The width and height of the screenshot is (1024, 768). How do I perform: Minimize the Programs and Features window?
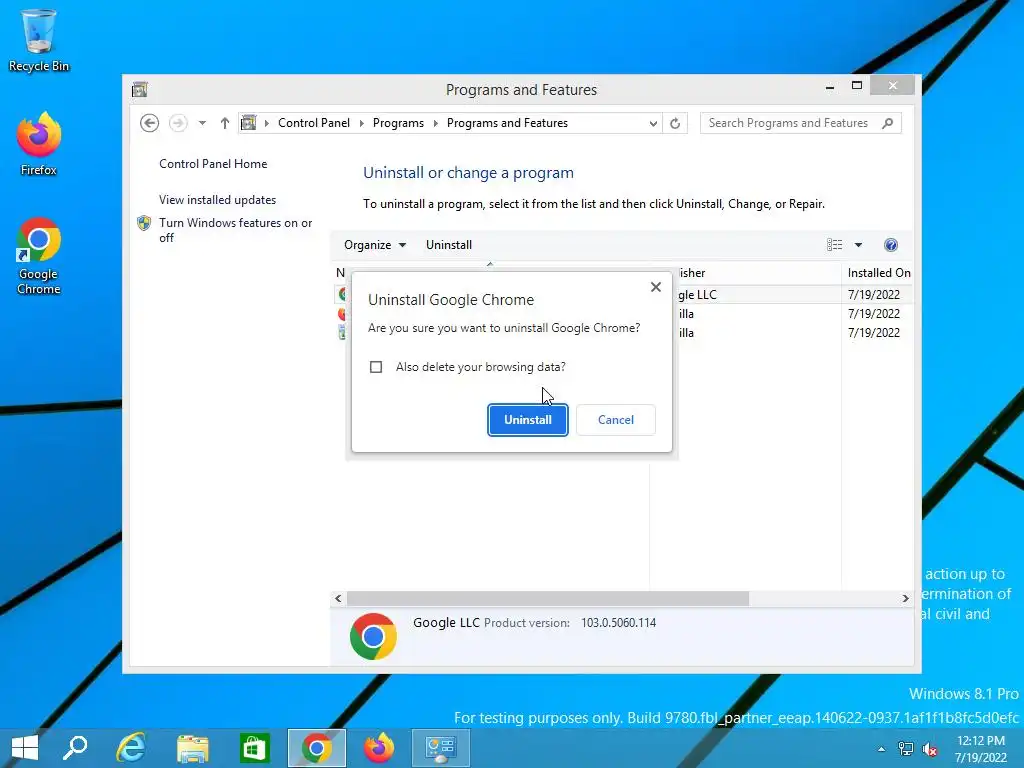click(830, 86)
